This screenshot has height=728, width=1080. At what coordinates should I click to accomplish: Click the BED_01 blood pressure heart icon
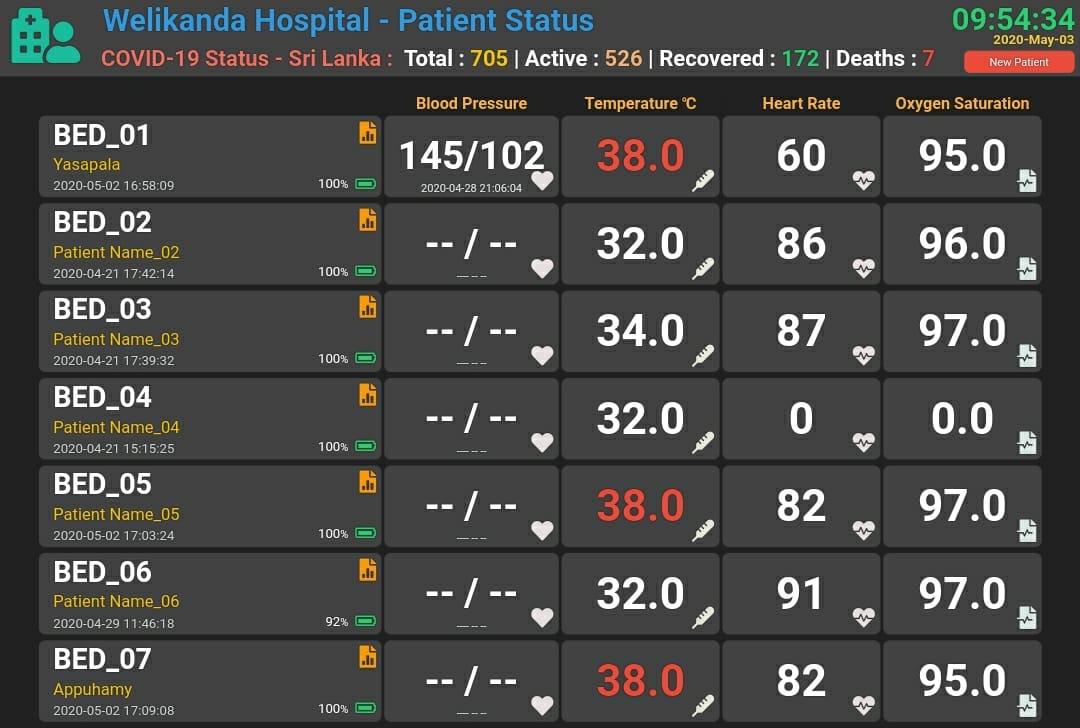pyautogui.click(x=542, y=181)
